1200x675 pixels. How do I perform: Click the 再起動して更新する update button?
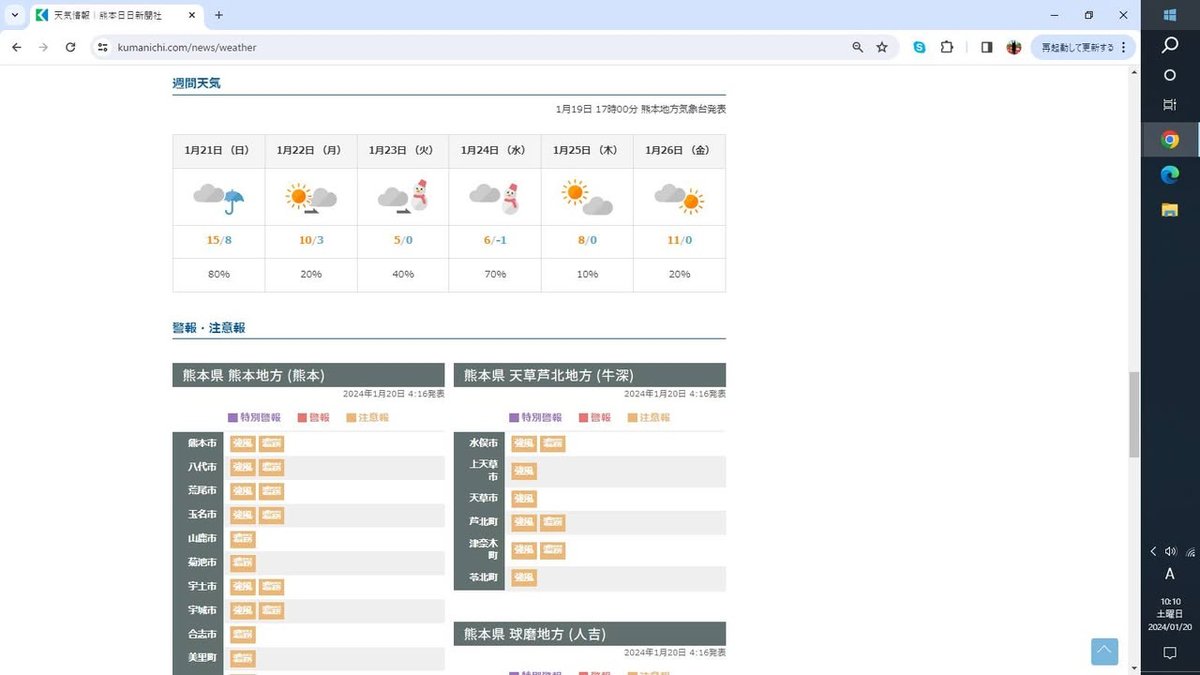(1077, 47)
